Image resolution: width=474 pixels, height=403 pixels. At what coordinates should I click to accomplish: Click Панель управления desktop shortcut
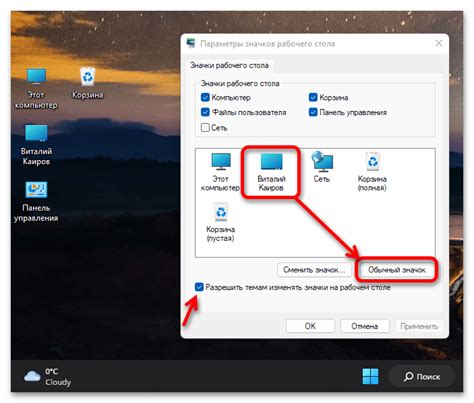36,202
